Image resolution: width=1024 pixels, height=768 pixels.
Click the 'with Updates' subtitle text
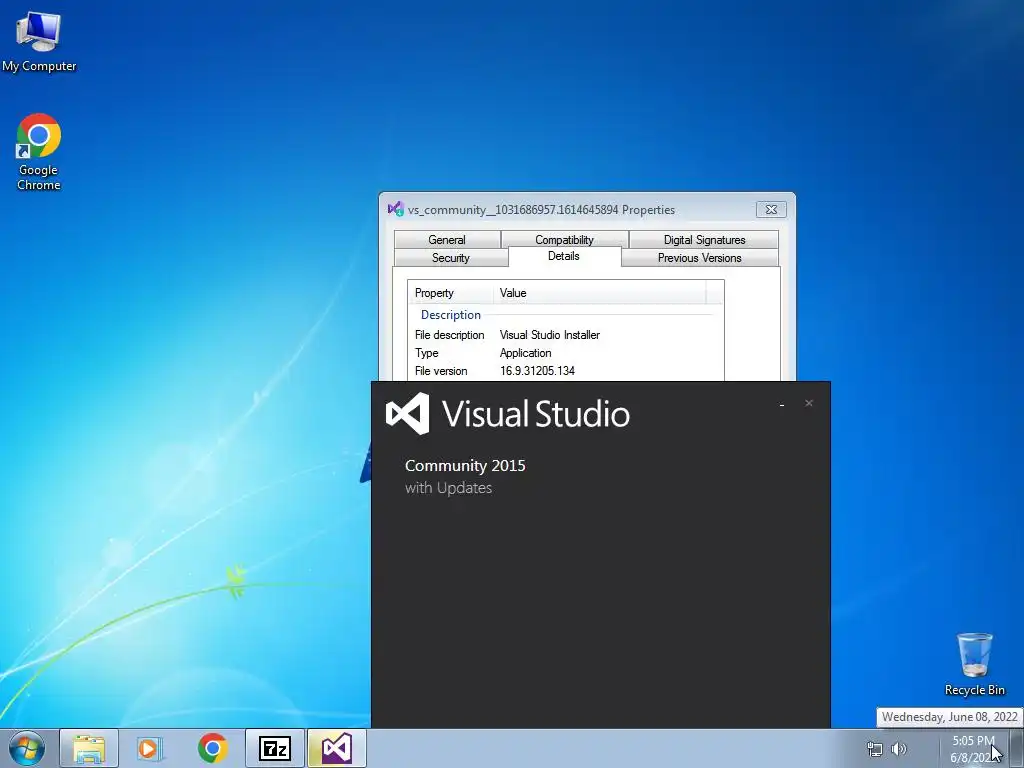pos(448,488)
